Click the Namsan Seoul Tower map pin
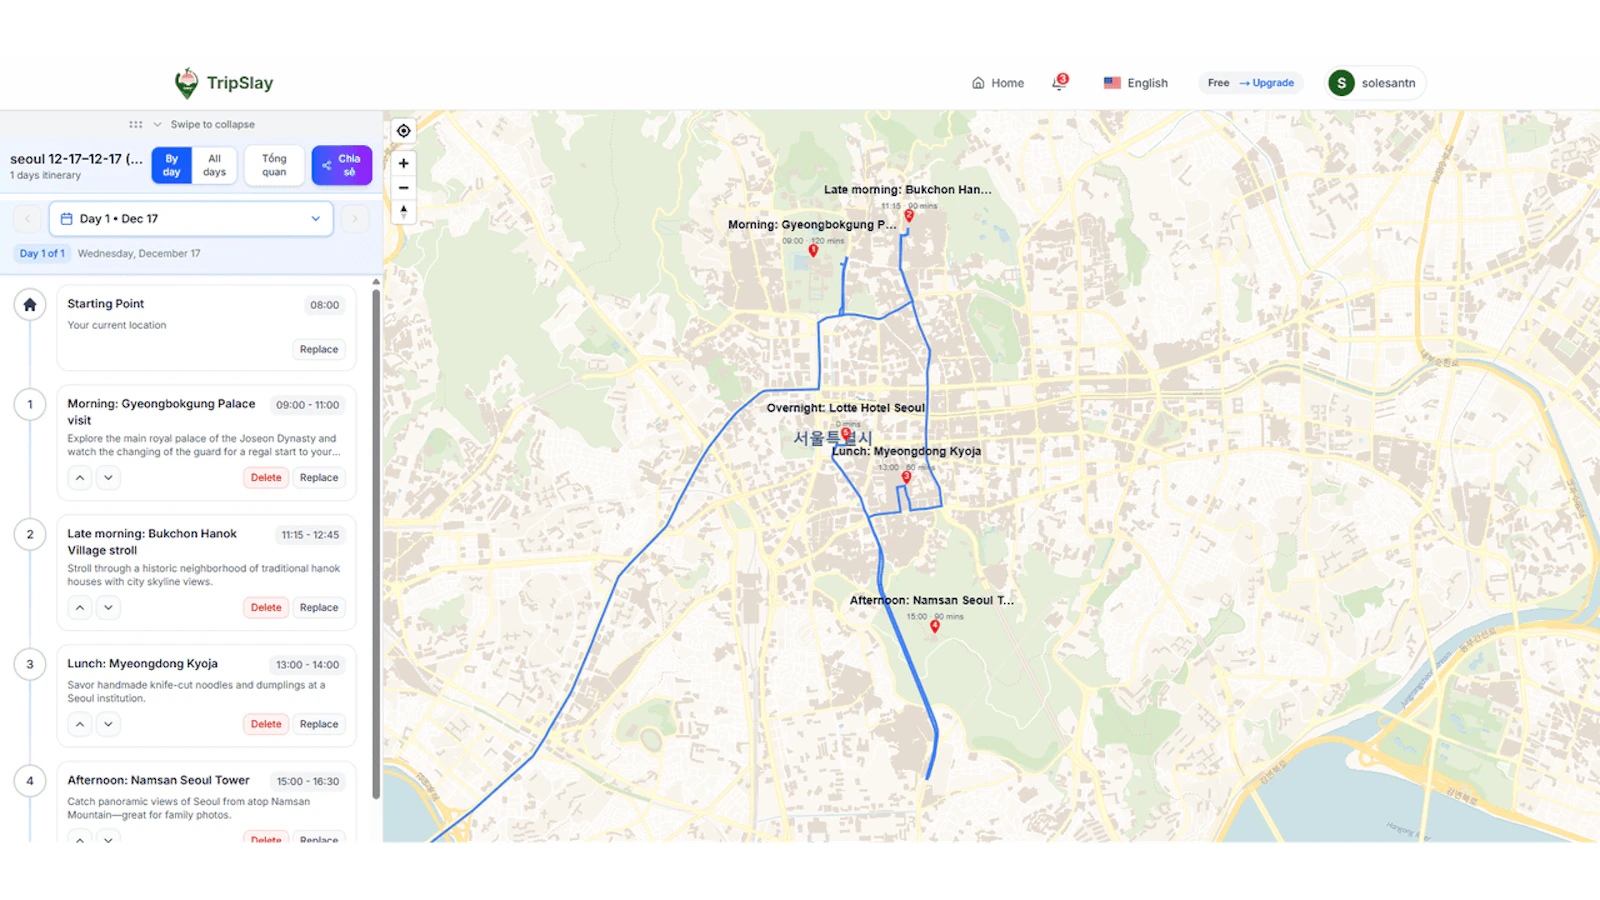 pos(935,626)
